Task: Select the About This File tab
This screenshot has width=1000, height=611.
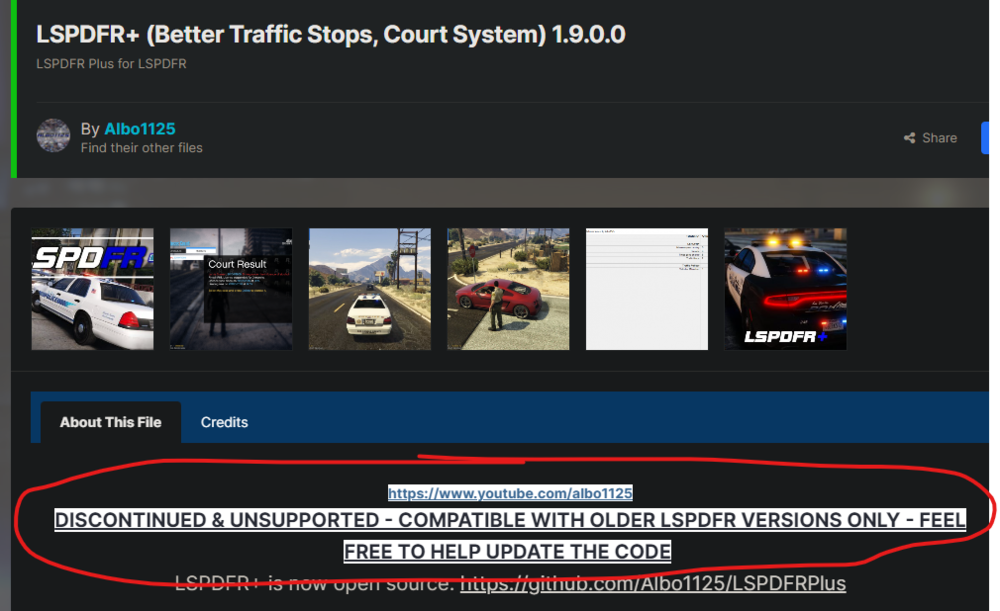Action: 110,421
